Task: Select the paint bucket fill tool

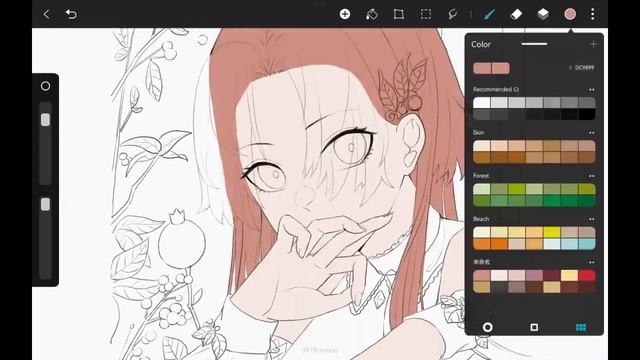Action: [372, 14]
